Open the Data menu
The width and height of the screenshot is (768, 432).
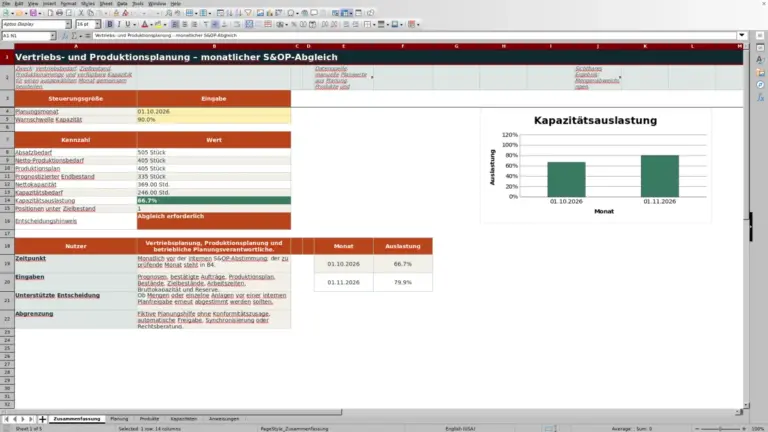coord(122,3)
